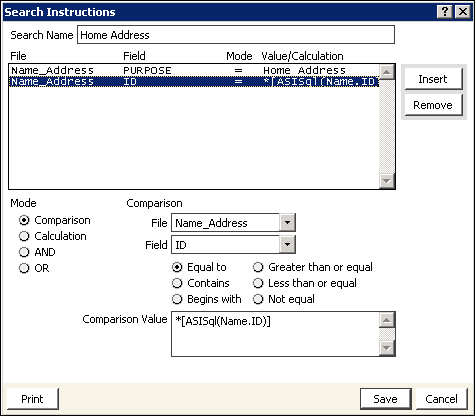Click the Insert button
Viewport: 475px width, 416px height.
click(433, 79)
